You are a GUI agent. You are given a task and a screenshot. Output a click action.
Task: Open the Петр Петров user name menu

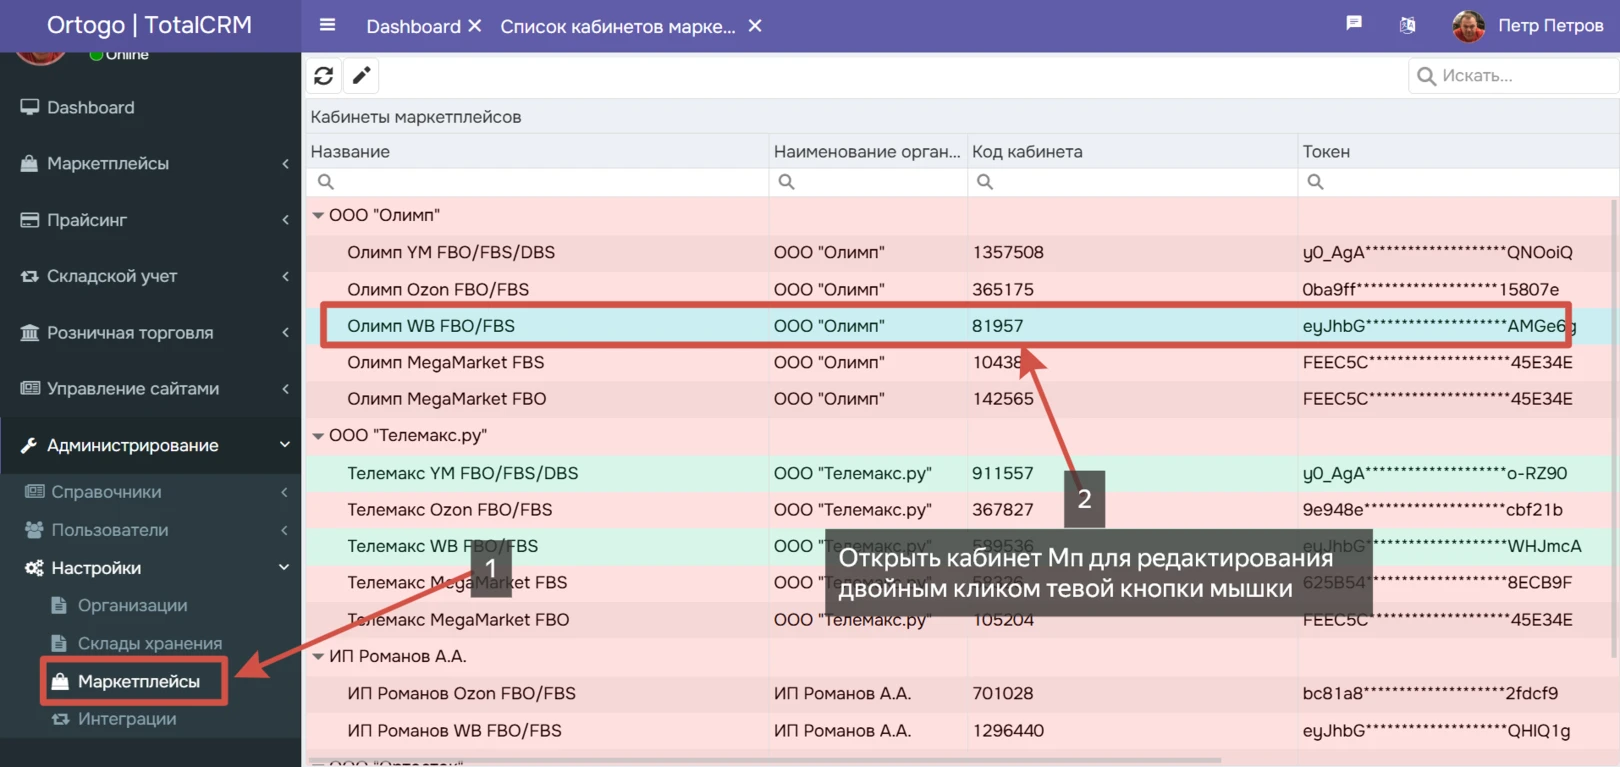(1550, 26)
